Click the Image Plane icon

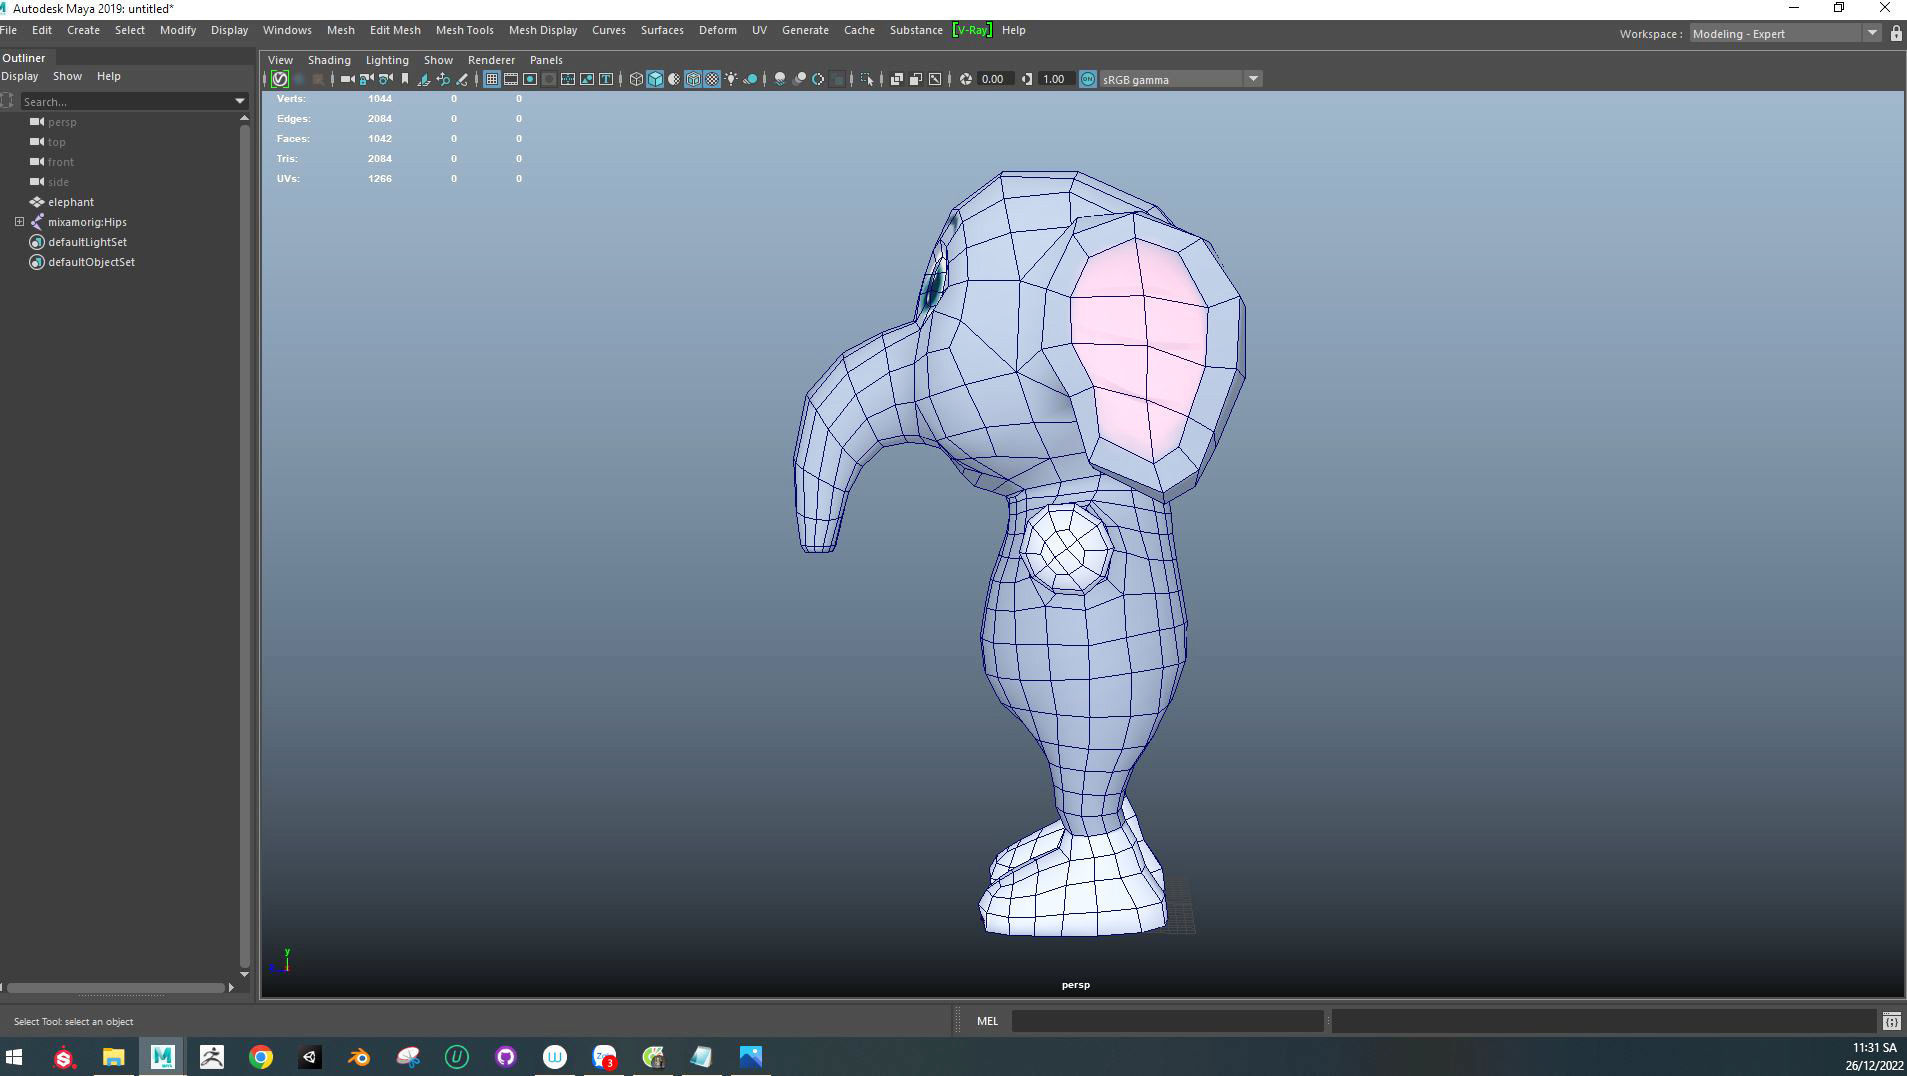click(x=424, y=79)
